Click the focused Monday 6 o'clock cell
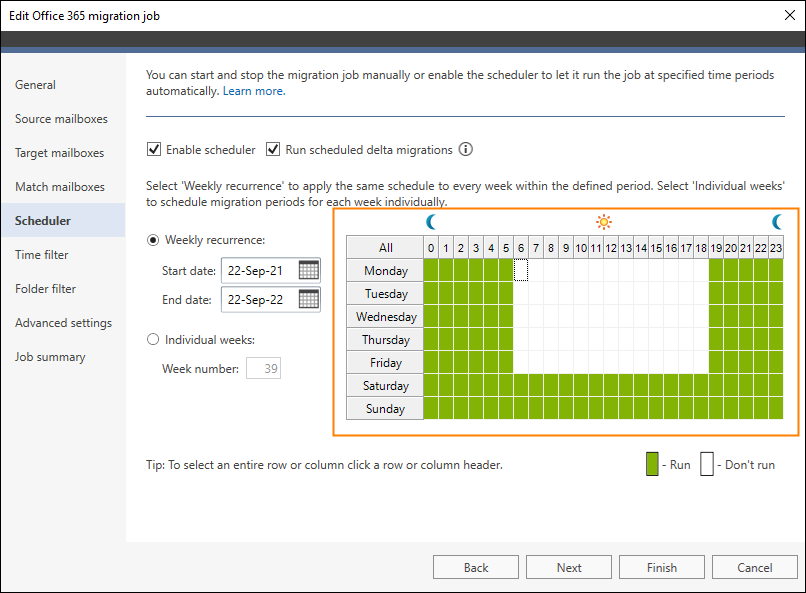The image size is (806, 593). point(521,270)
